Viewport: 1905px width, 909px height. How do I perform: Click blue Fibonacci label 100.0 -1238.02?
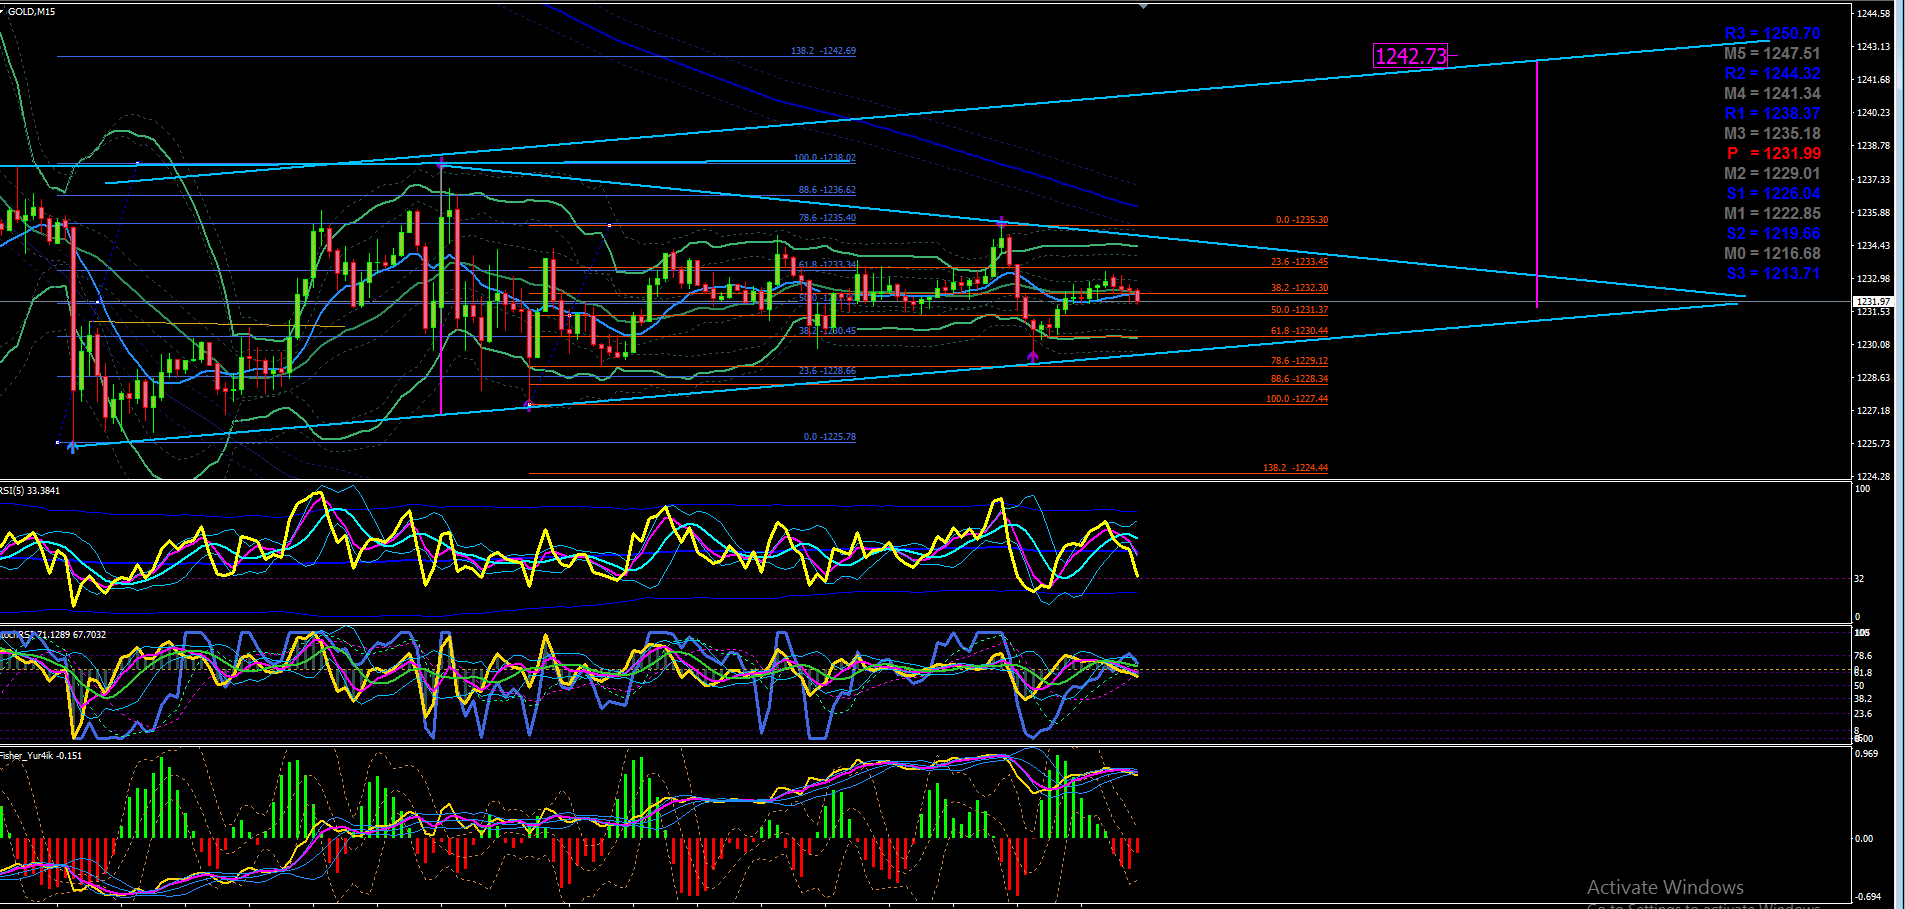[x=825, y=158]
